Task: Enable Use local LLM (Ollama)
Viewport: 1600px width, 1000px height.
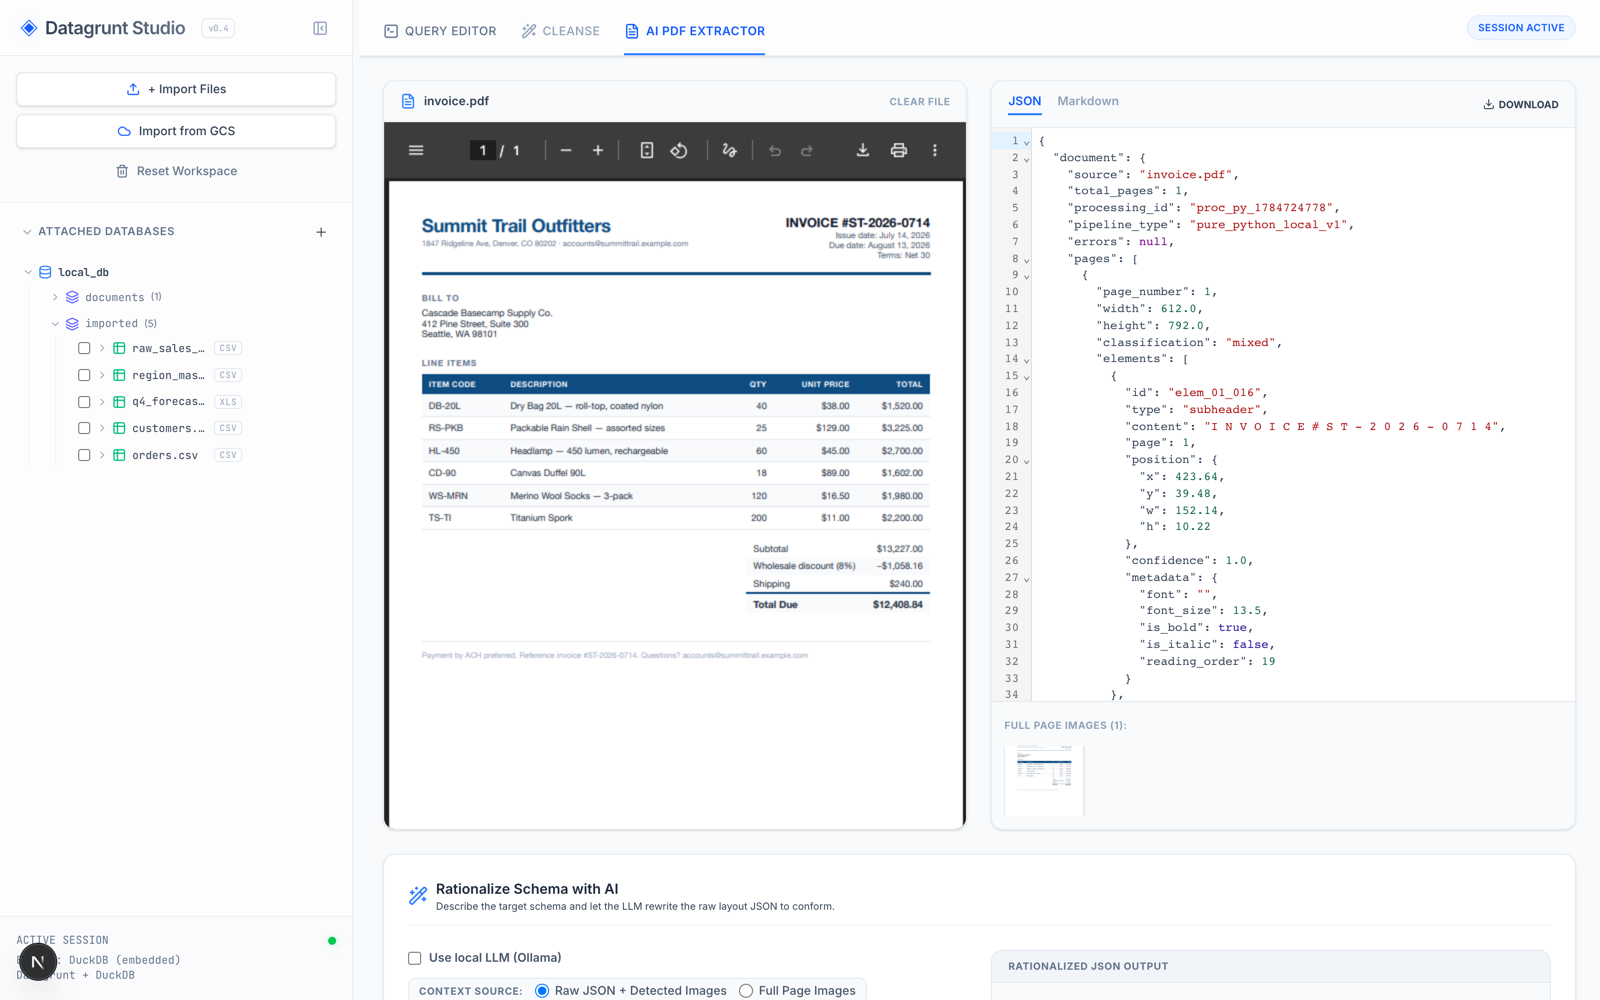Action: click(415, 958)
